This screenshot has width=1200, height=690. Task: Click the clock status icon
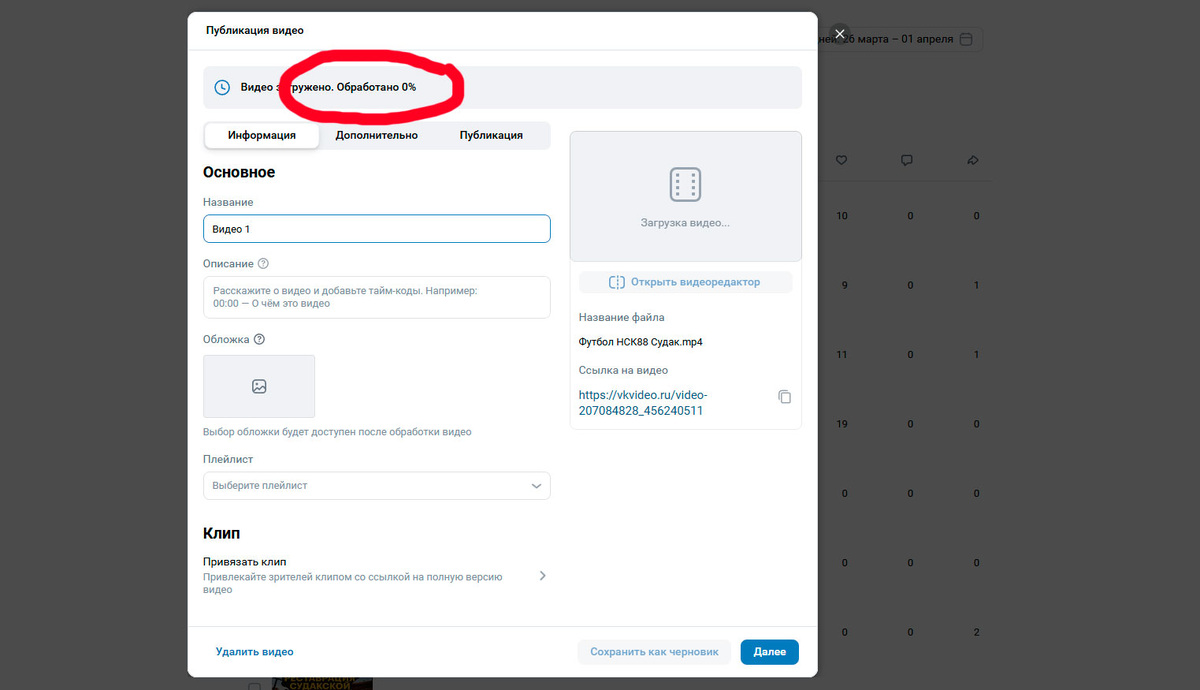tap(223, 88)
